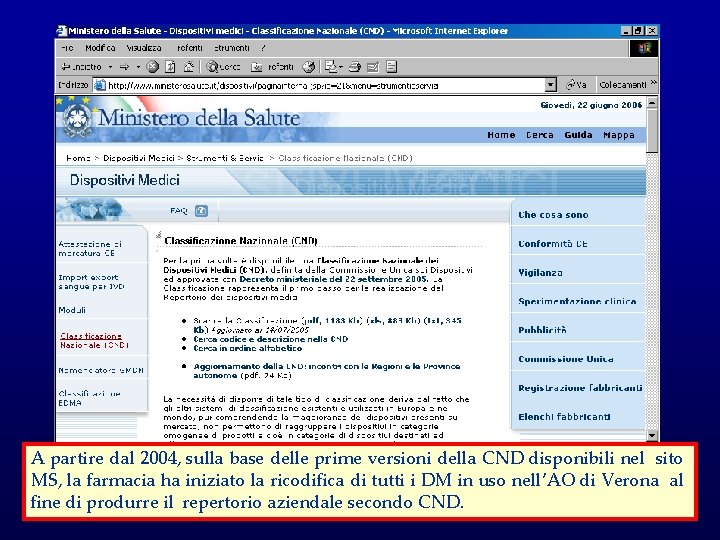The width and height of the screenshot is (720, 540).
Task: Click the vertical scrollbar thumb
Action: (652, 131)
